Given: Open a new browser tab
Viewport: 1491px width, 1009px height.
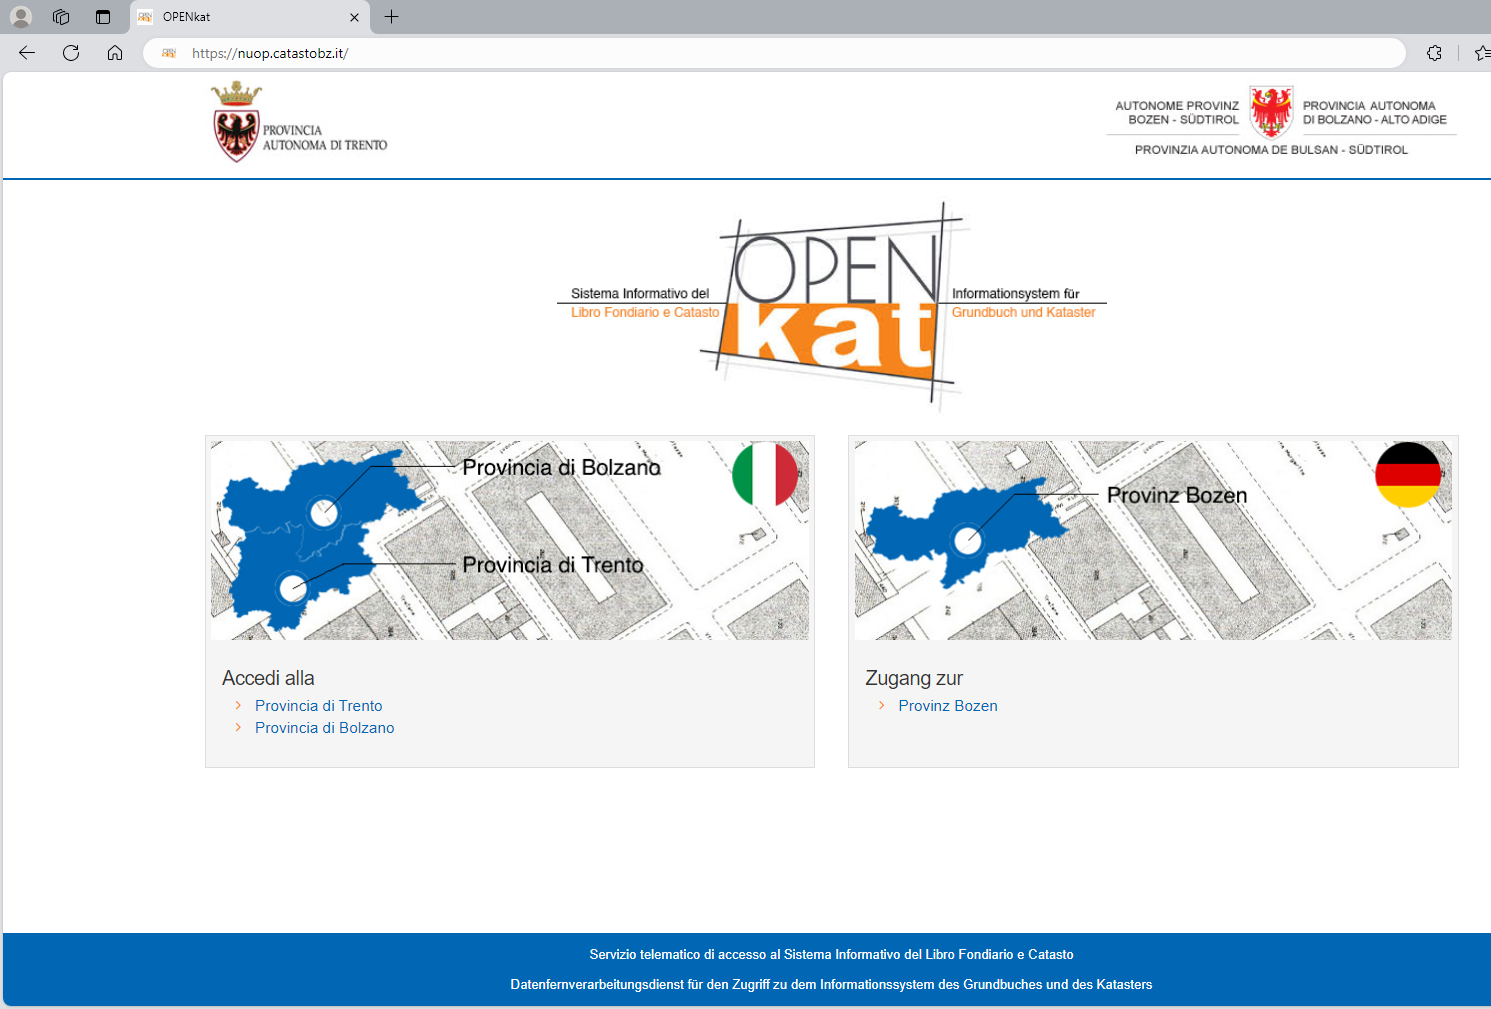Looking at the screenshot, I should 391,17.
